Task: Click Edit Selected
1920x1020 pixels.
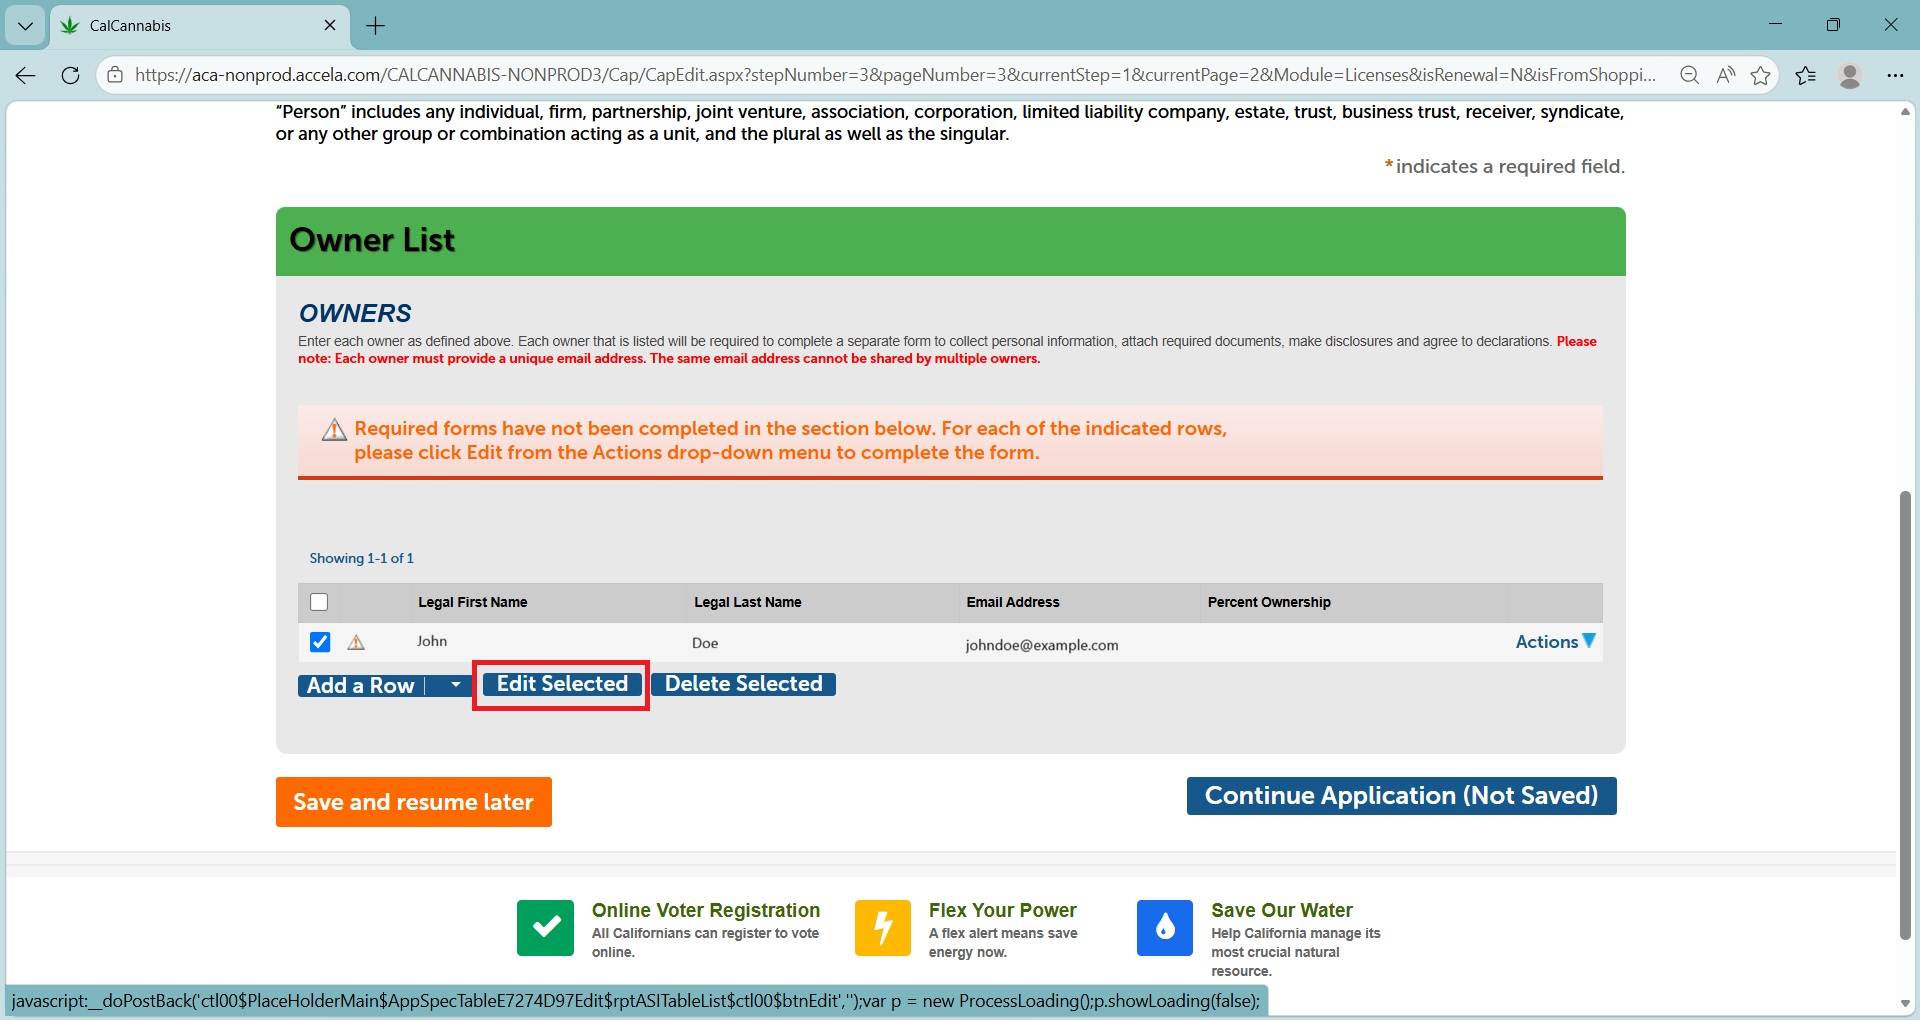Action: point(562,684)
